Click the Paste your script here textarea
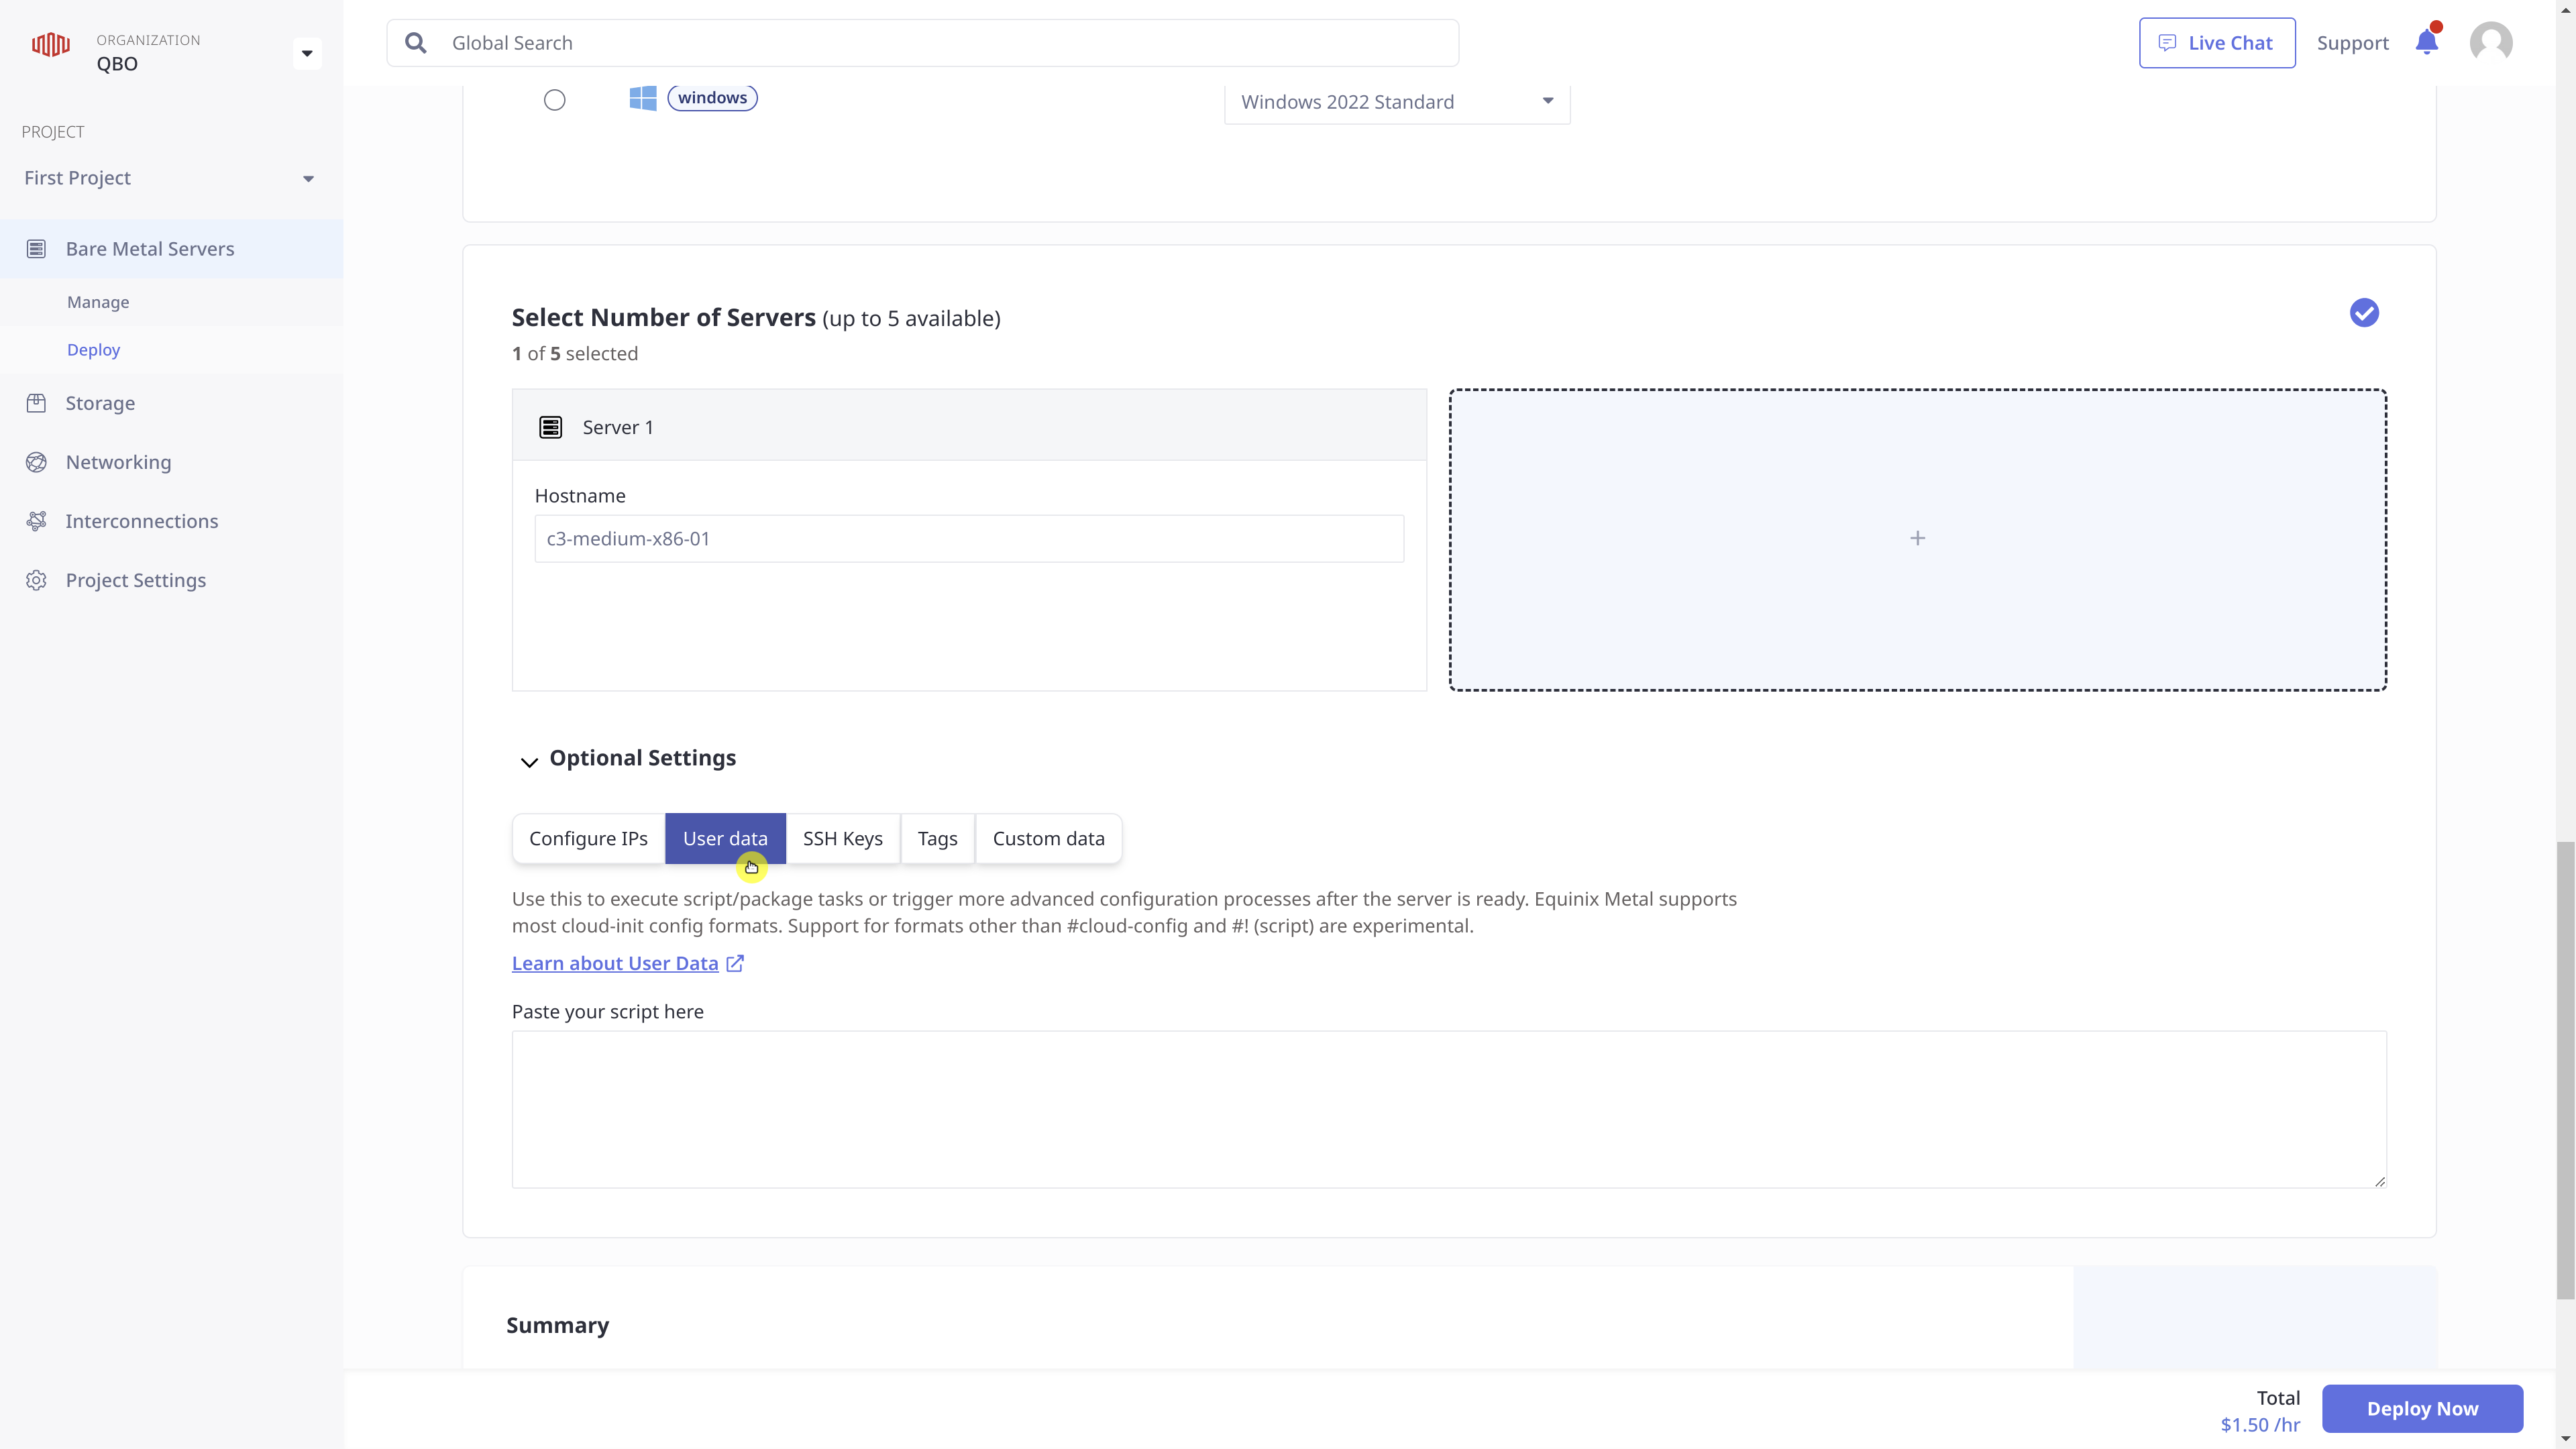The image size is (2576, 1449). tap(1449, 1110)
